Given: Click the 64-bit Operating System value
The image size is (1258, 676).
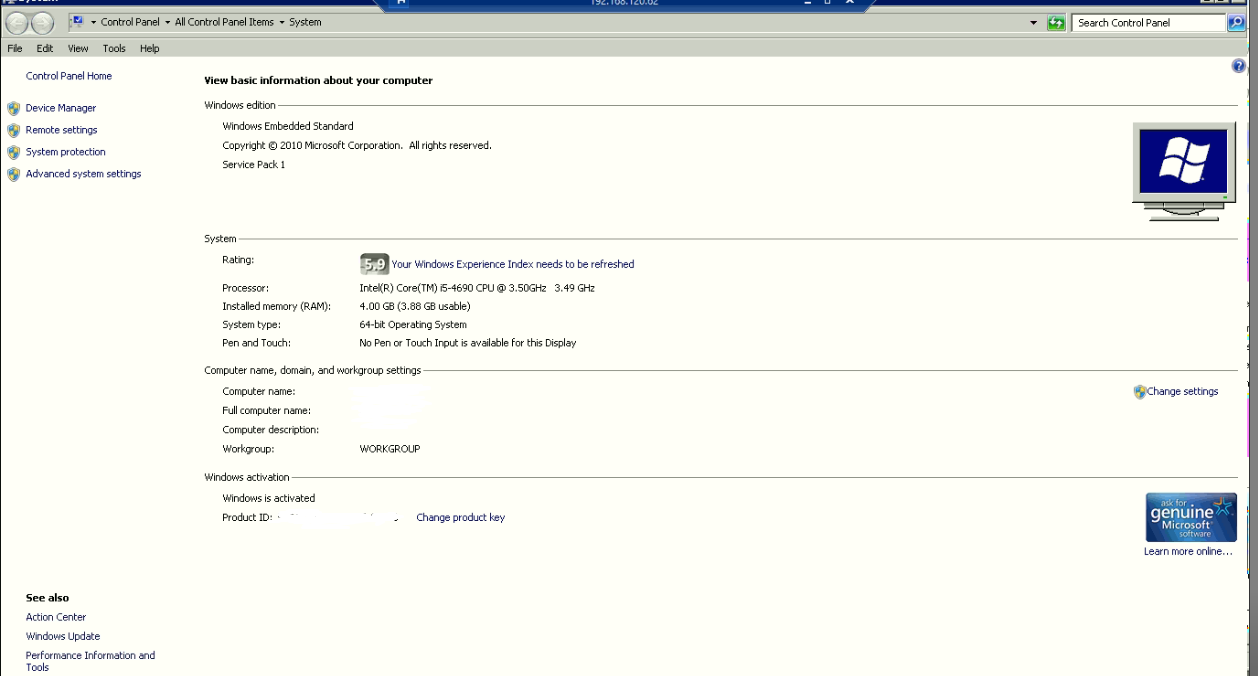Looking at the screenshot, I should coord(413,325).
